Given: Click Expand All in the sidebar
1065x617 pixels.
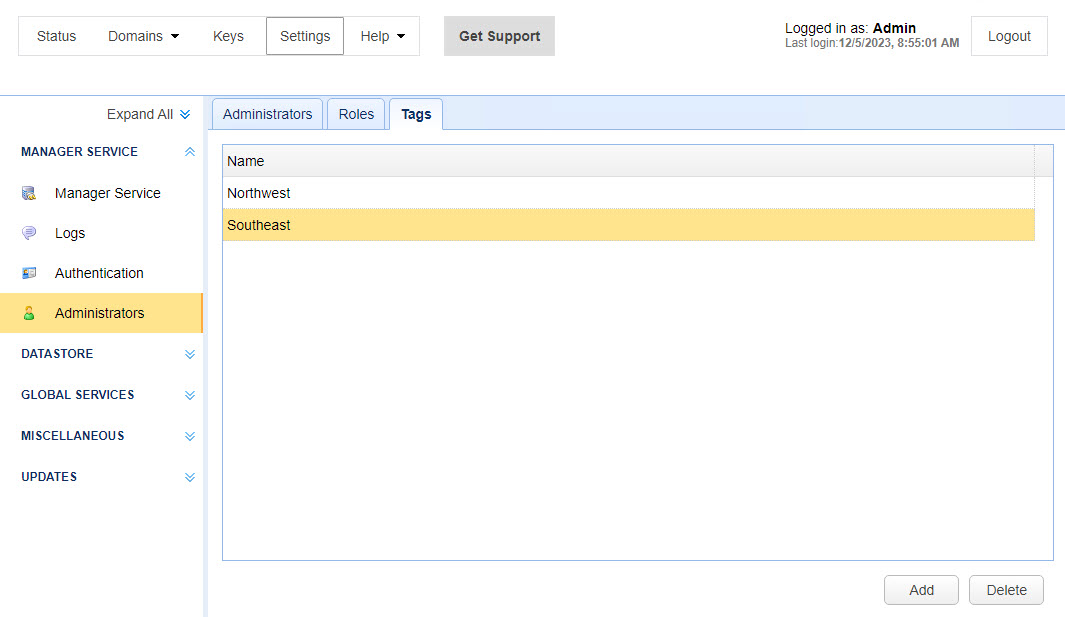Looking at the screenshot, I should (x=148, y=114).
